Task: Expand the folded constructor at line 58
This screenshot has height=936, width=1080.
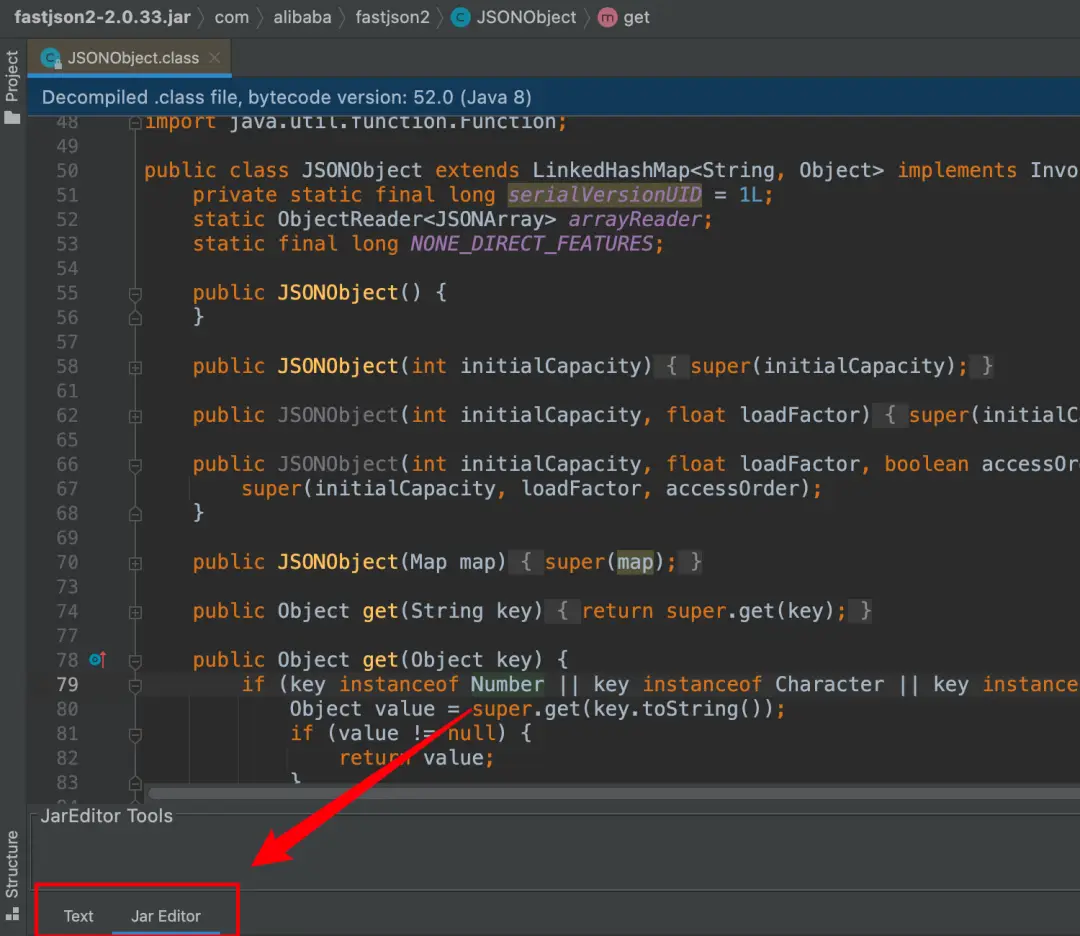Action: (x=135, y=368)
